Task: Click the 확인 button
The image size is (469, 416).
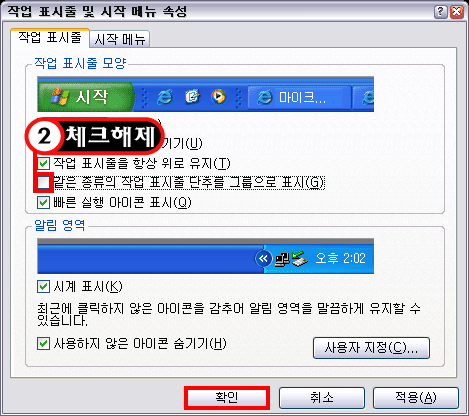Action: [x=227, y=398]
